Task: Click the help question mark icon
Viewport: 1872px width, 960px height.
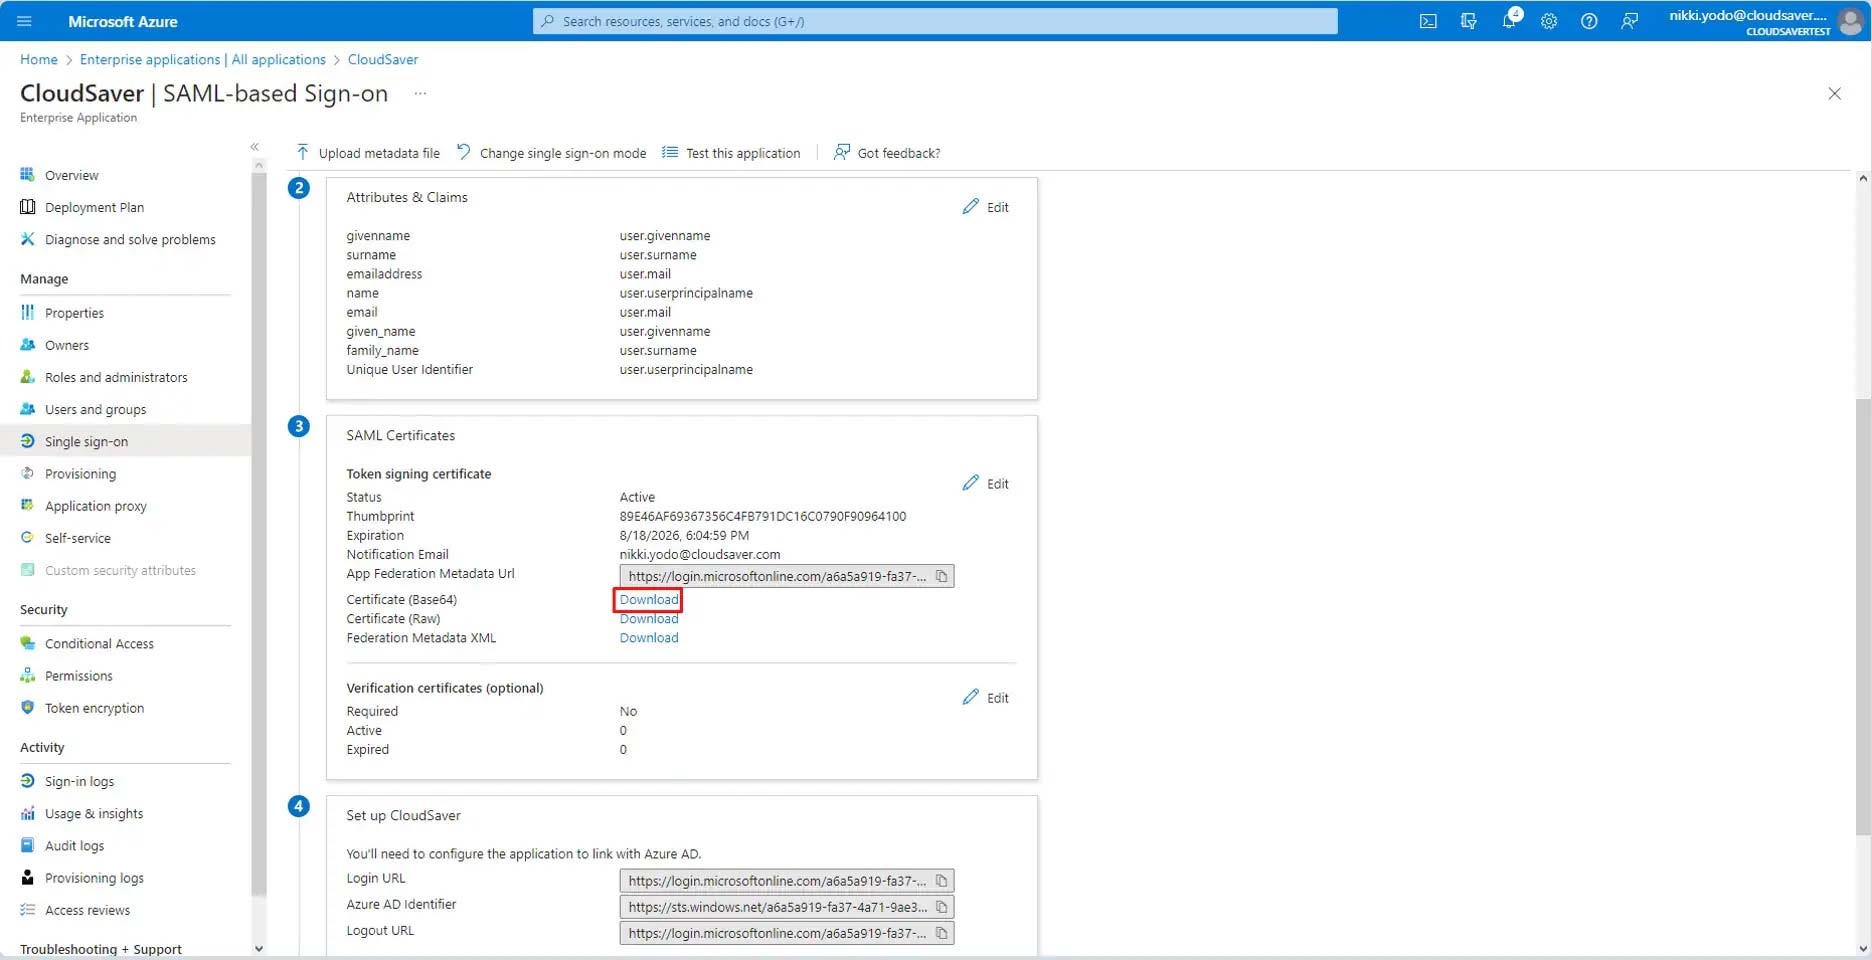Action: pyautogui.click(x=1589, y=21)
